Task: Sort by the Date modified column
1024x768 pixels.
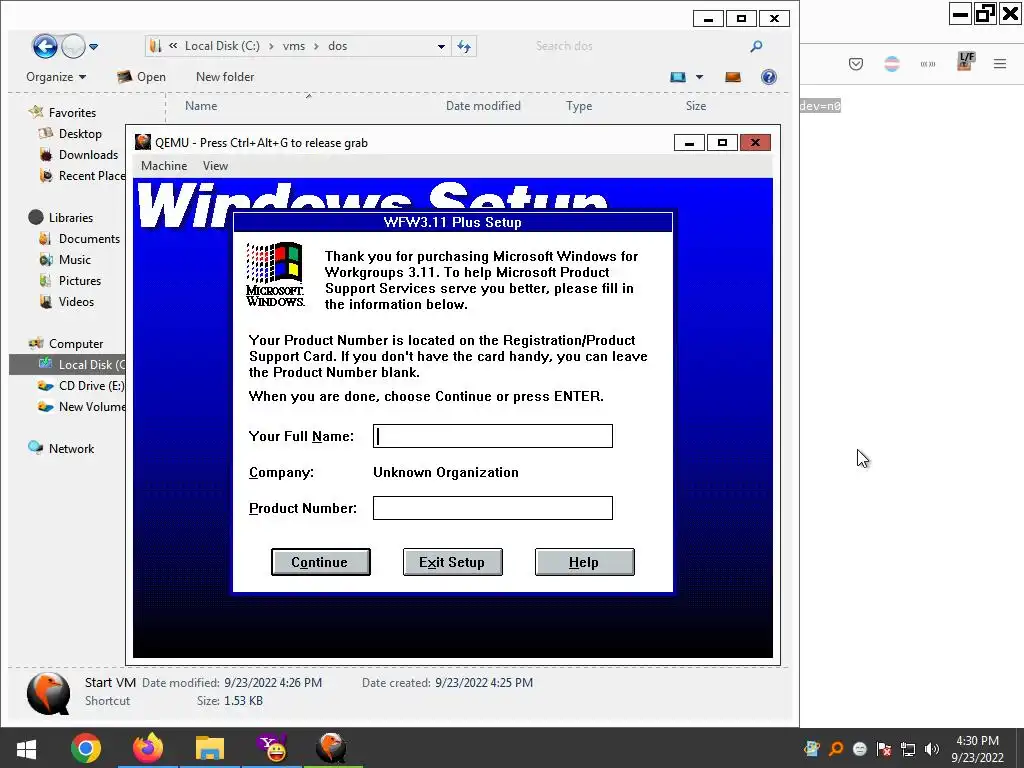Action: click(483, 106)
